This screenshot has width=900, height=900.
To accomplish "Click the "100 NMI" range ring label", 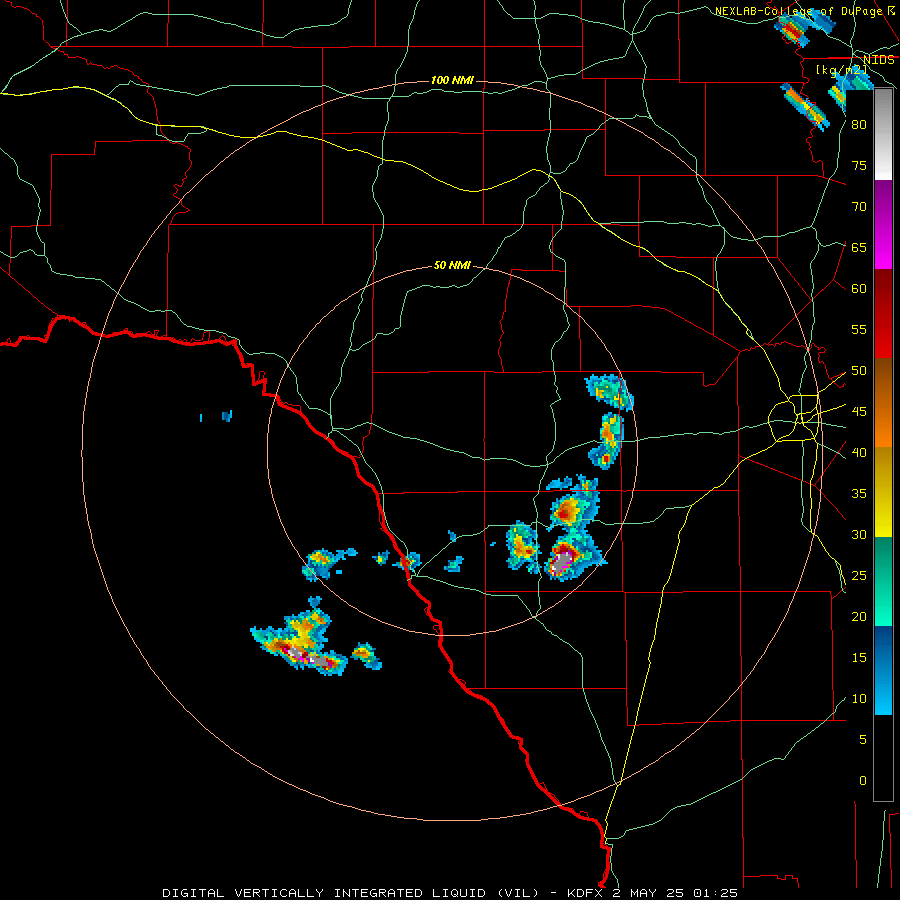I will [452, 80].
